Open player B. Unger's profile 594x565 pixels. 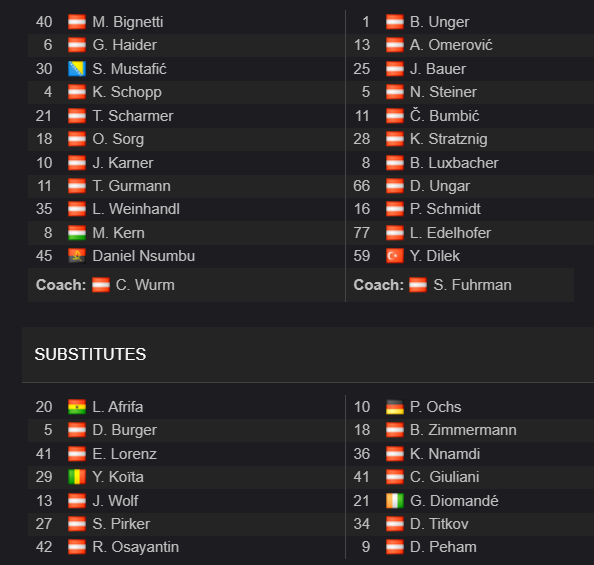pos(439,22)
